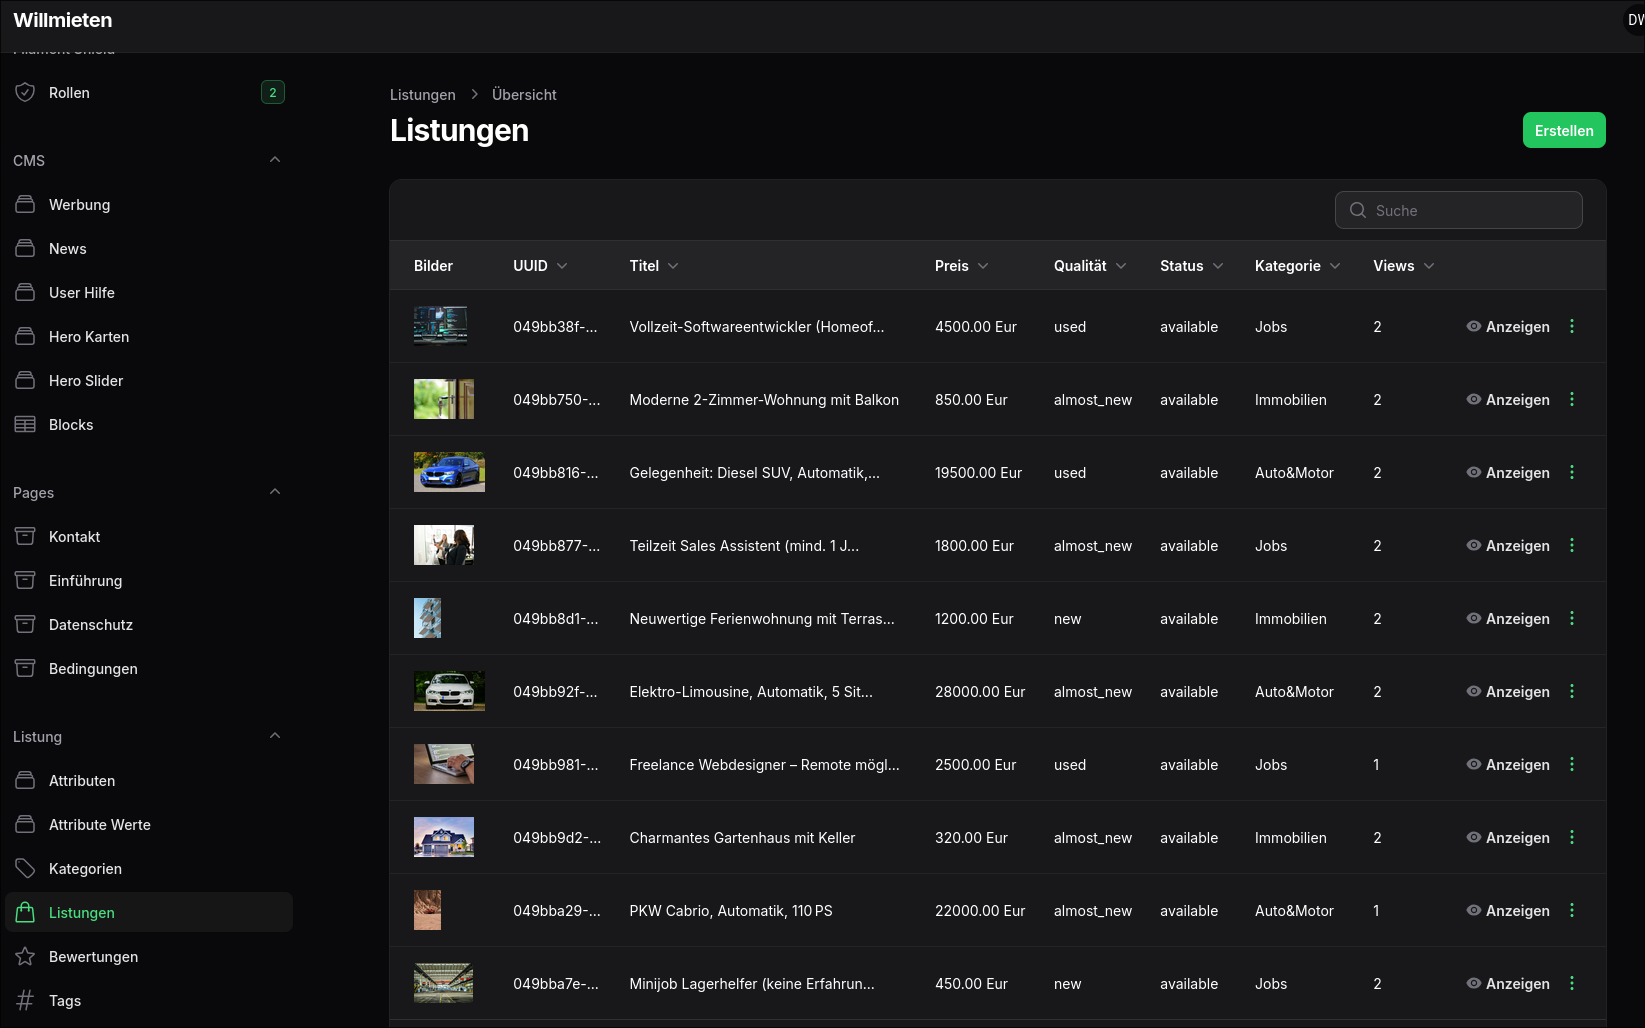Viewport: 1645px width, 1028px height.
Task: Click the Blocks table icon in sidebar
Action: tap(25, 425)
